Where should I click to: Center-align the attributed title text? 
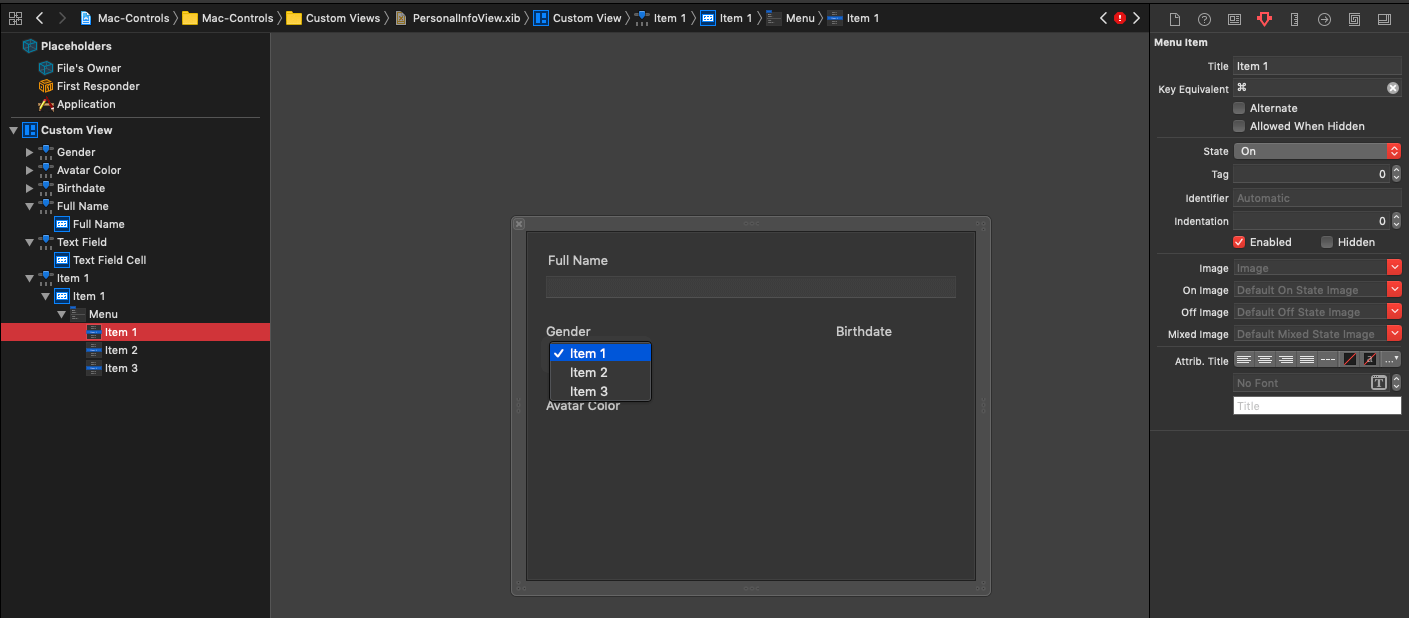pyautogui.click(x=1265, y=359)
